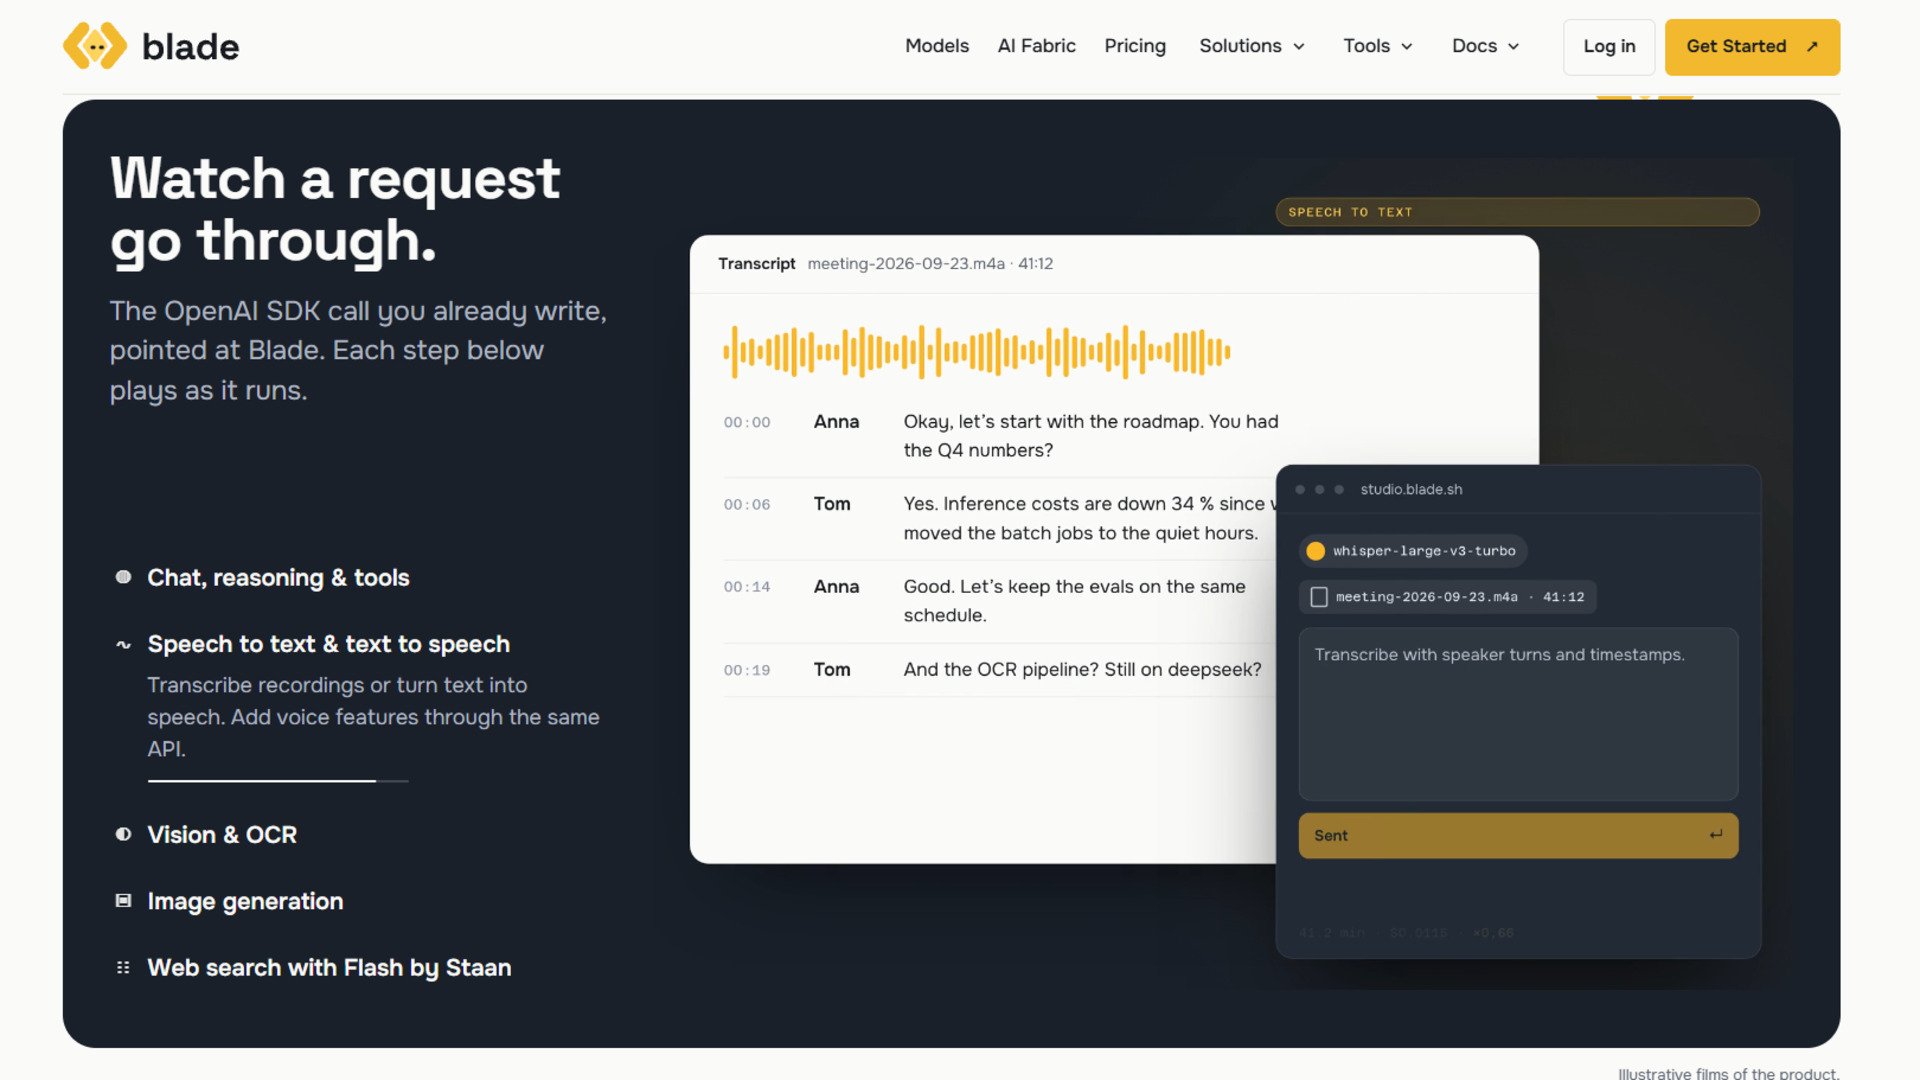
Task: Select Chat, reasoning & tools step
Action: tap(278, 578)
